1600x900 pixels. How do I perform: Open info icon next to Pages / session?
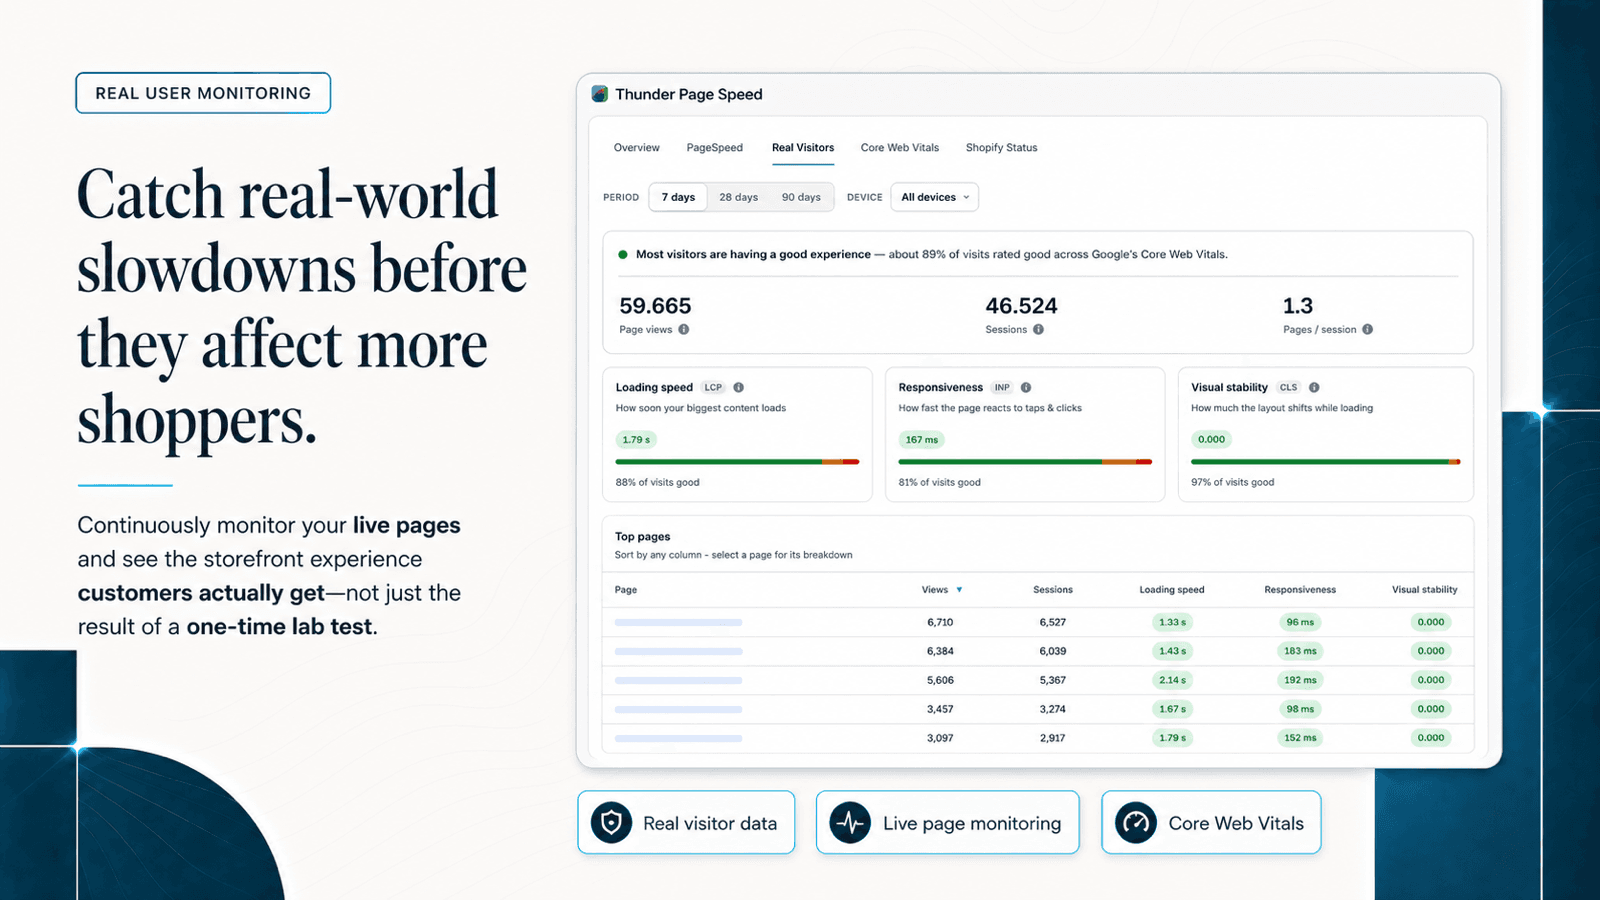pyautogui.click(x=1367, y=329)
